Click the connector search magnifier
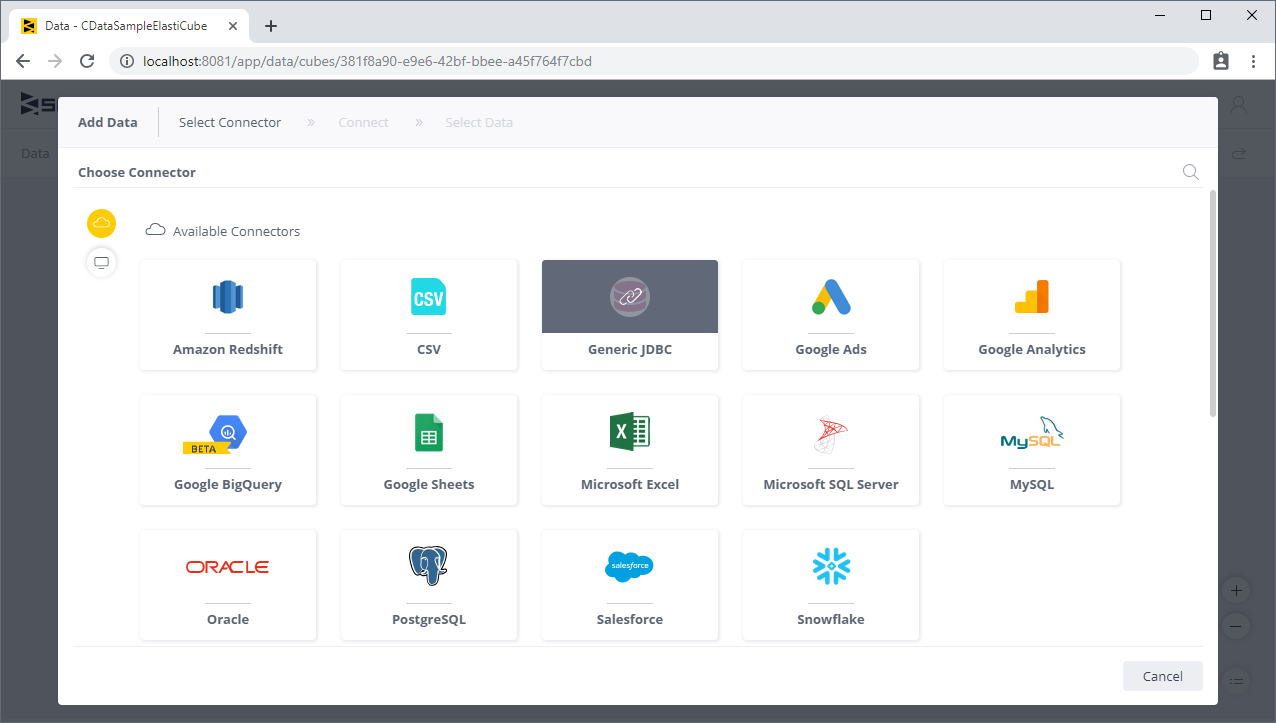 (x=1190, y=172)
